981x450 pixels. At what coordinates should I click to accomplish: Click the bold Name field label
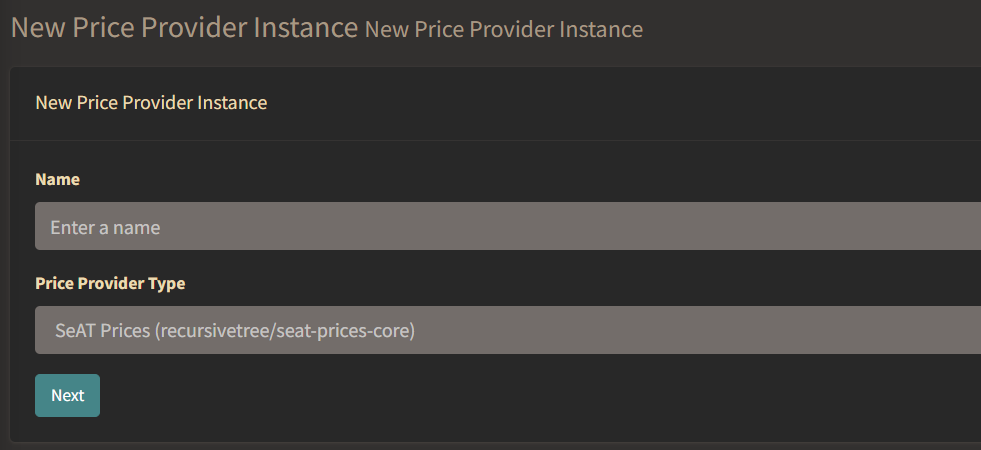pyautogui.click(x=57, y=179)
